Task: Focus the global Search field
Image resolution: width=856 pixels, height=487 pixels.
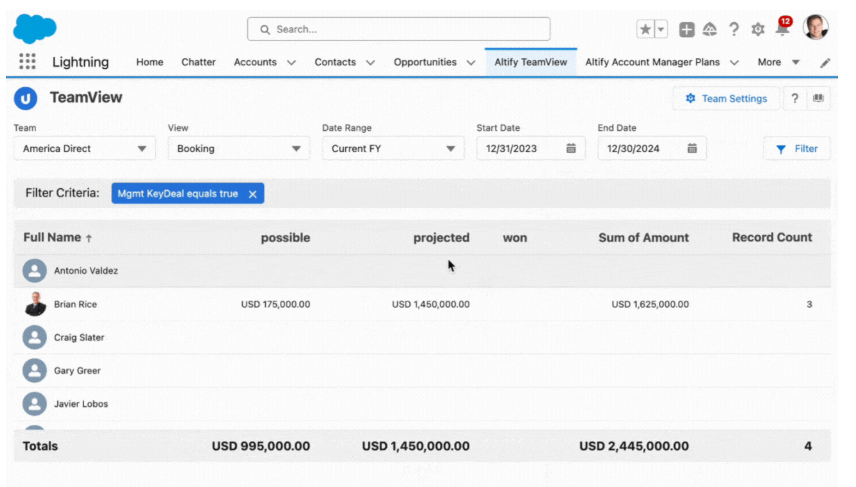Action: 399,29
